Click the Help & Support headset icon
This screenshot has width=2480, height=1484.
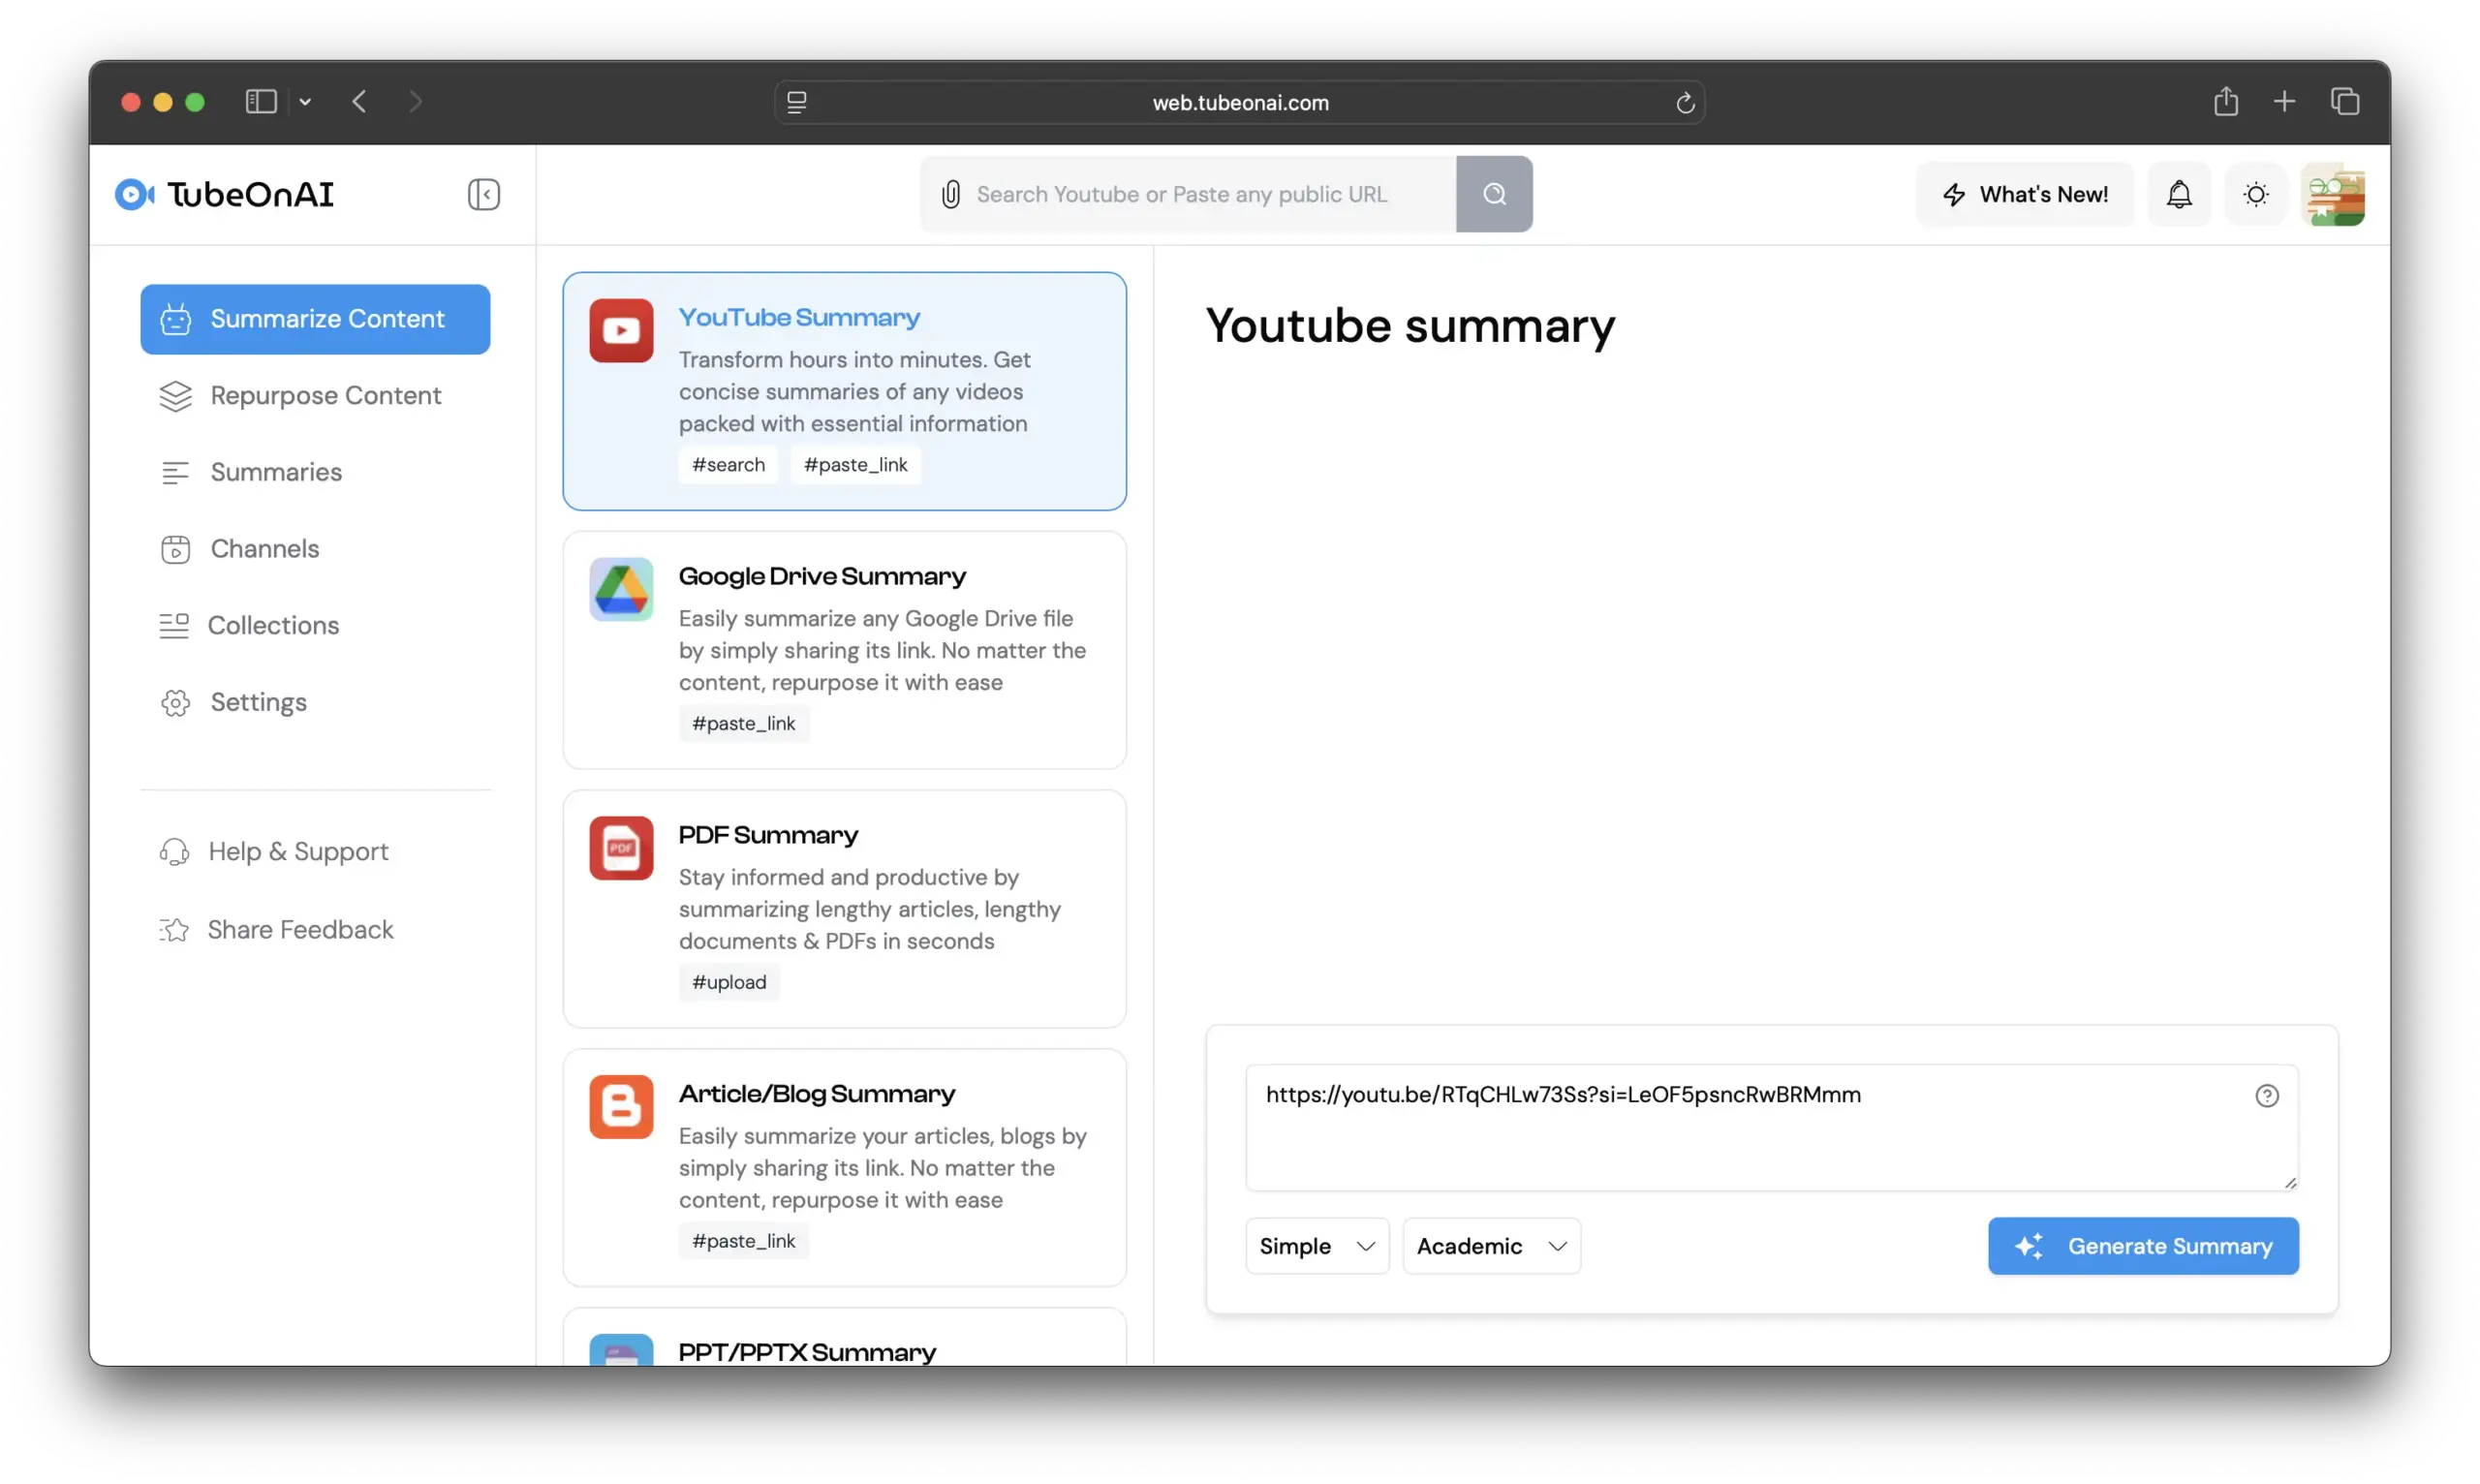[174, 852]
